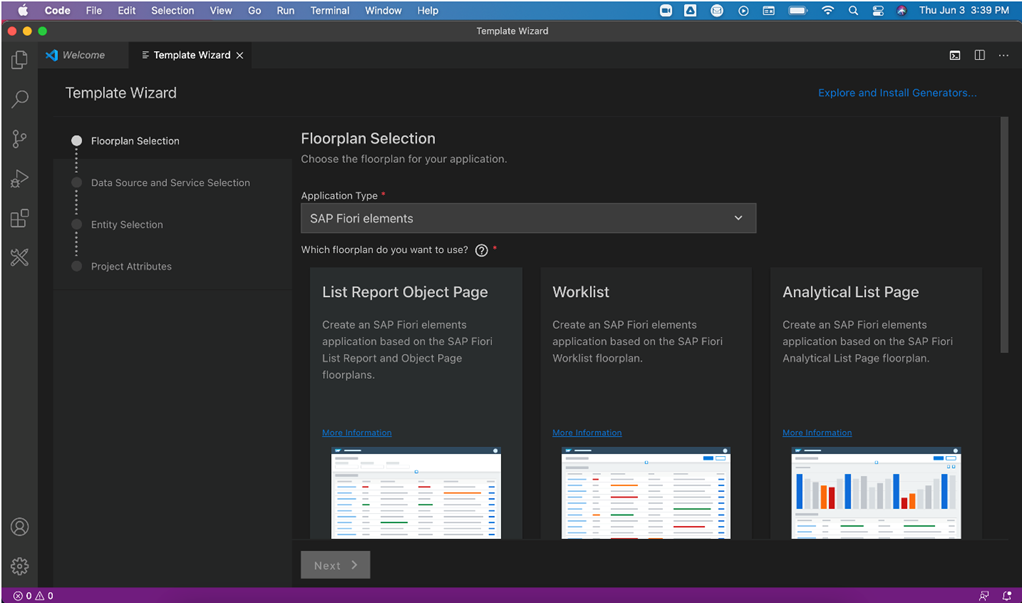This screenshot has width=1022, height=603.
Task: Click the feedback icon in status bar
Action: click(x=984, y=596)
